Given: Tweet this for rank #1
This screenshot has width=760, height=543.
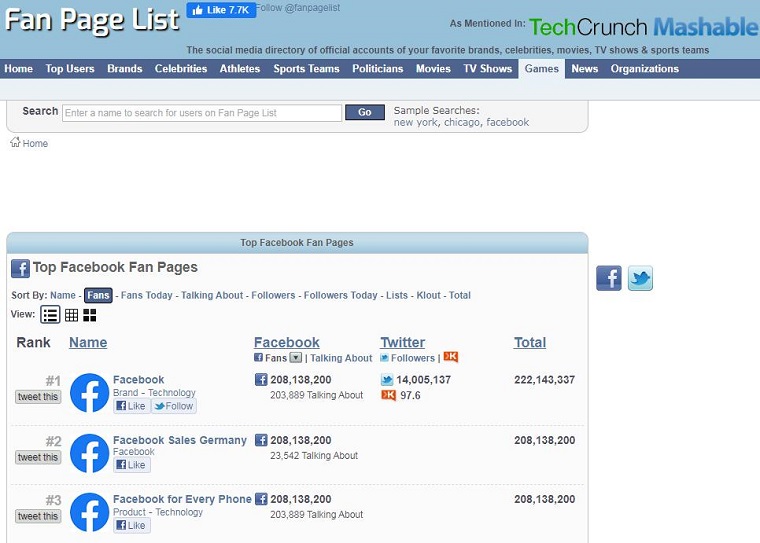Looking at the screenshot, I should point(38,397).
